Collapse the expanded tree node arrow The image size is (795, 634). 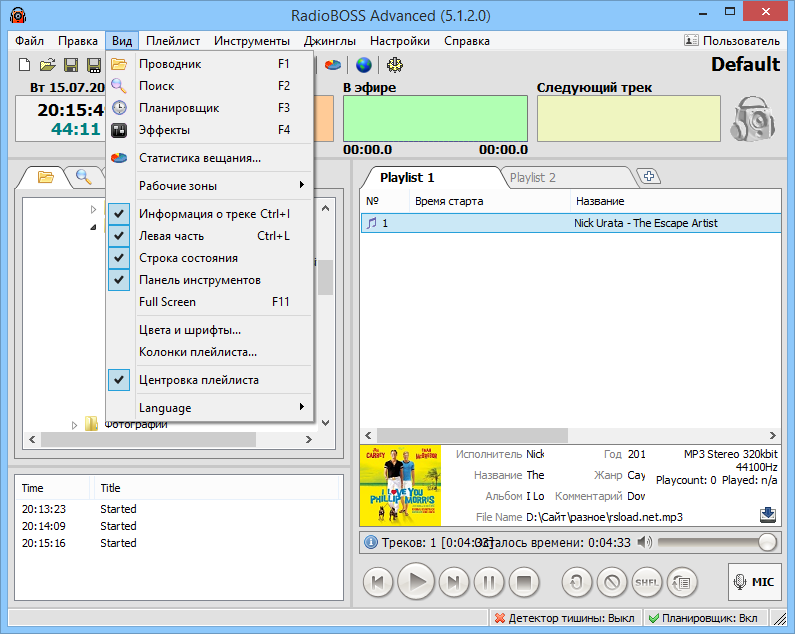(x=93, y=227)
